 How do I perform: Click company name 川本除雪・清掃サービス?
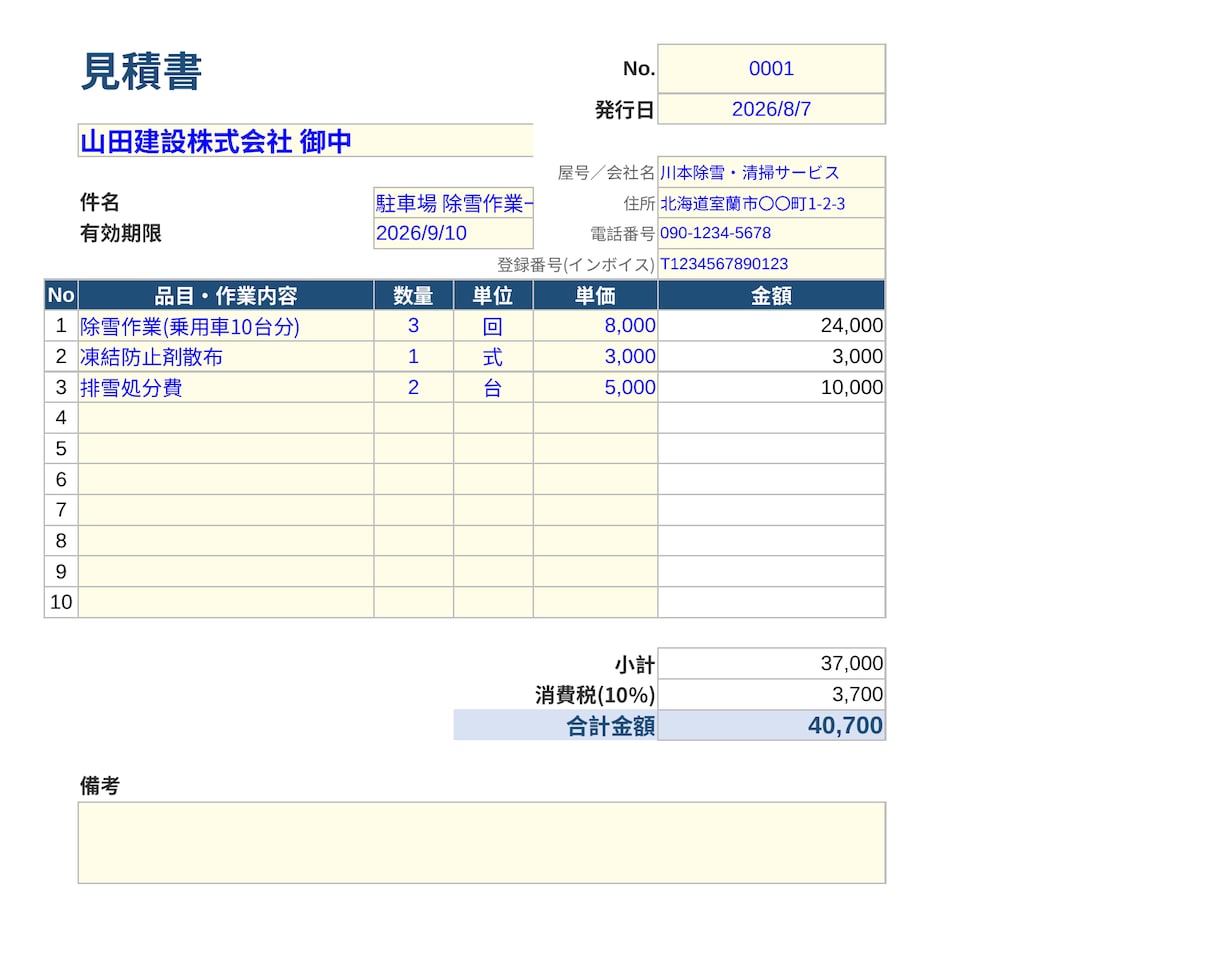[x=771, y=173]
